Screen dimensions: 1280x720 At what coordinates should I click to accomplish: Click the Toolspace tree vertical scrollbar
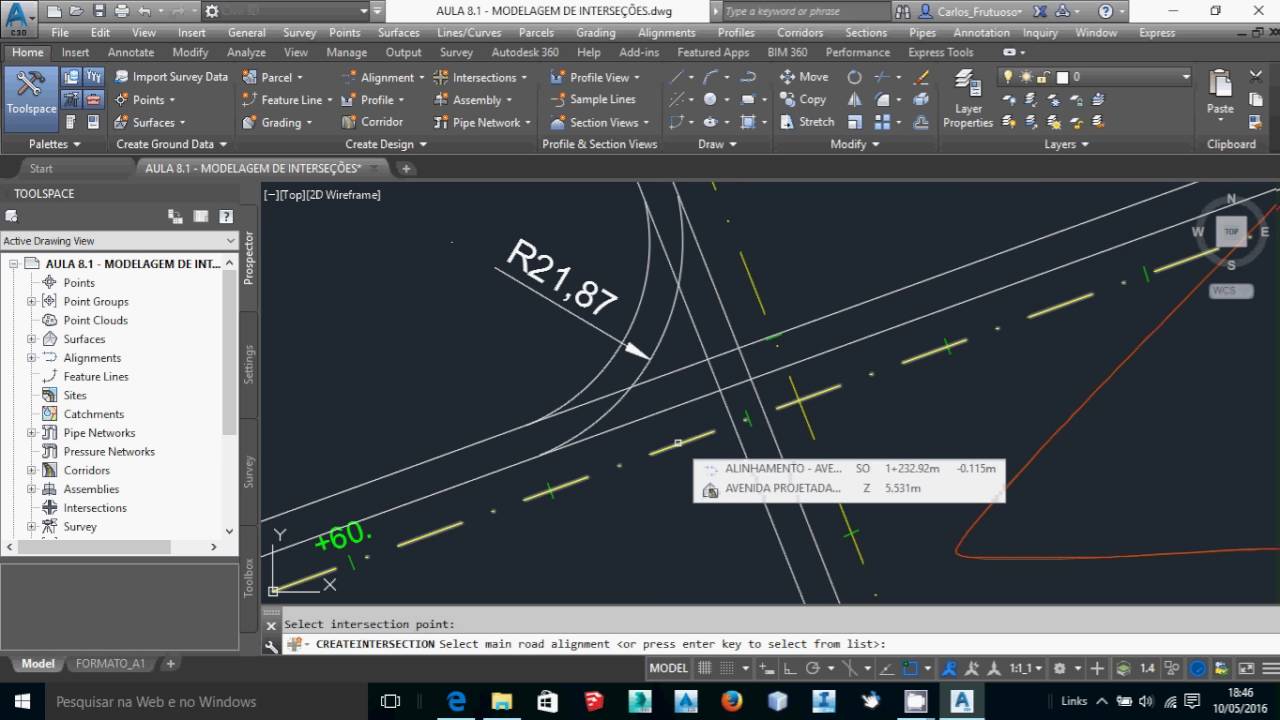click(x=230, y=396)
